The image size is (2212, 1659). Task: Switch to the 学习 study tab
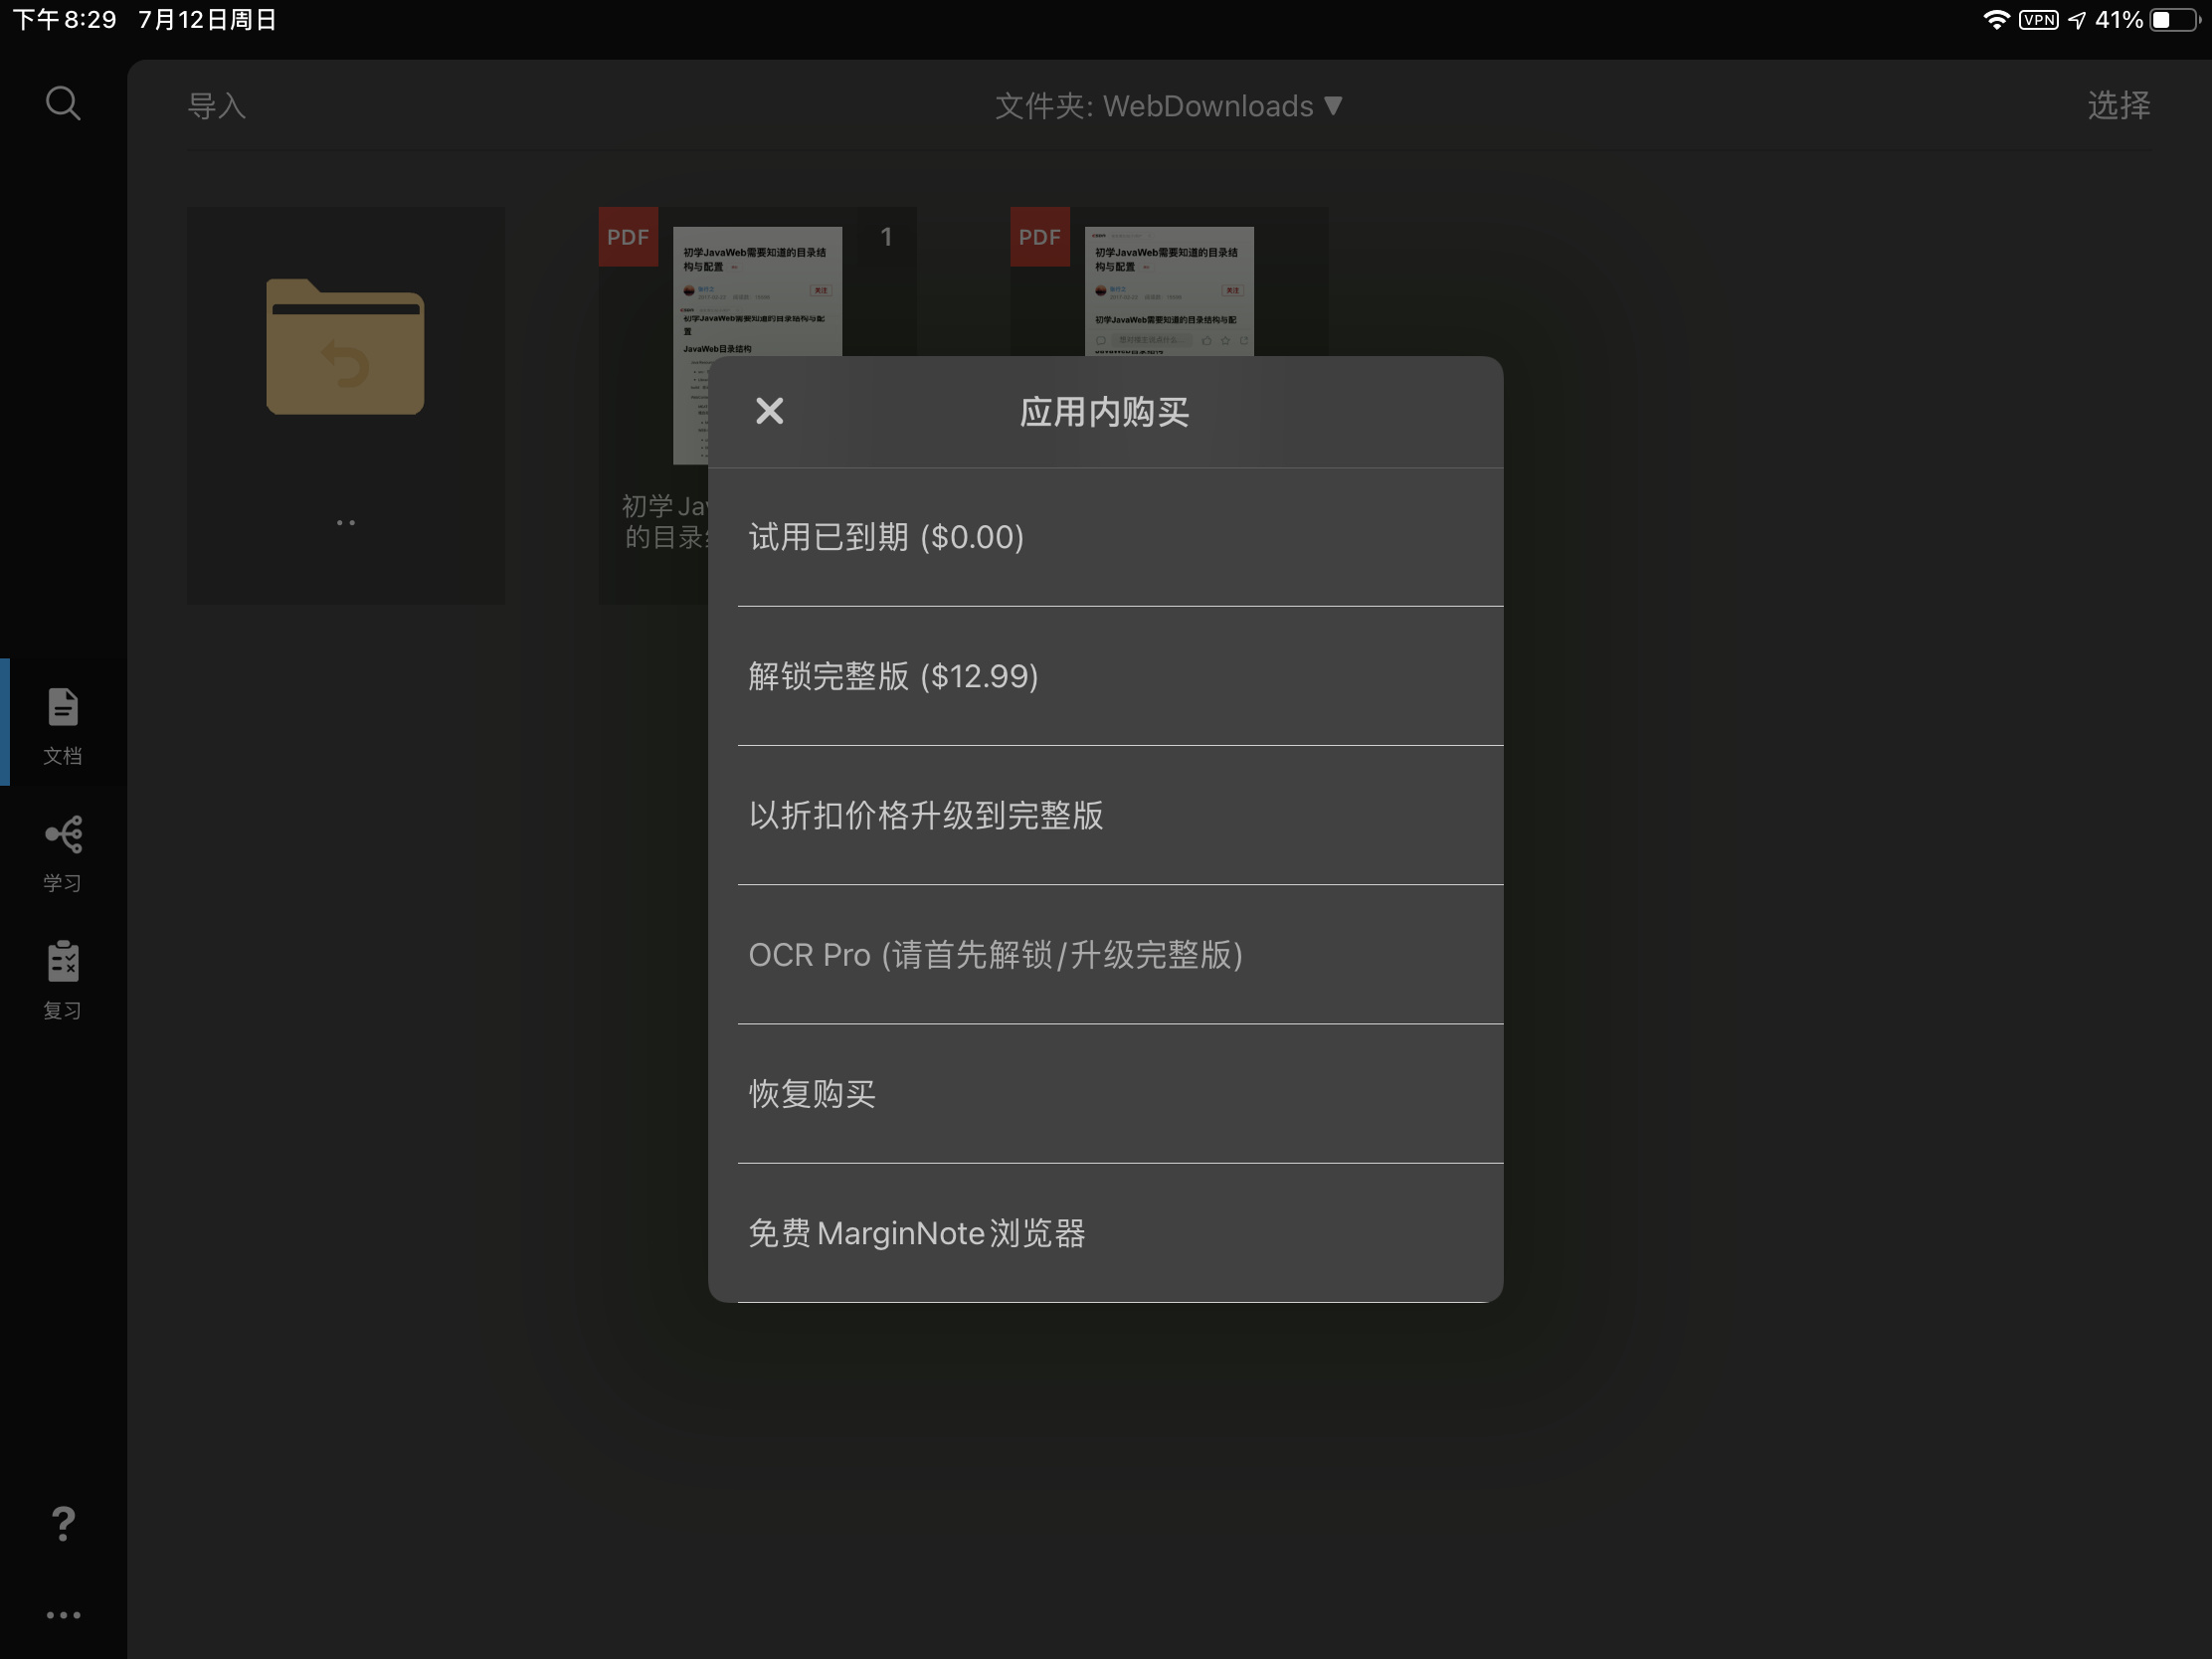(x=63, y=853)
